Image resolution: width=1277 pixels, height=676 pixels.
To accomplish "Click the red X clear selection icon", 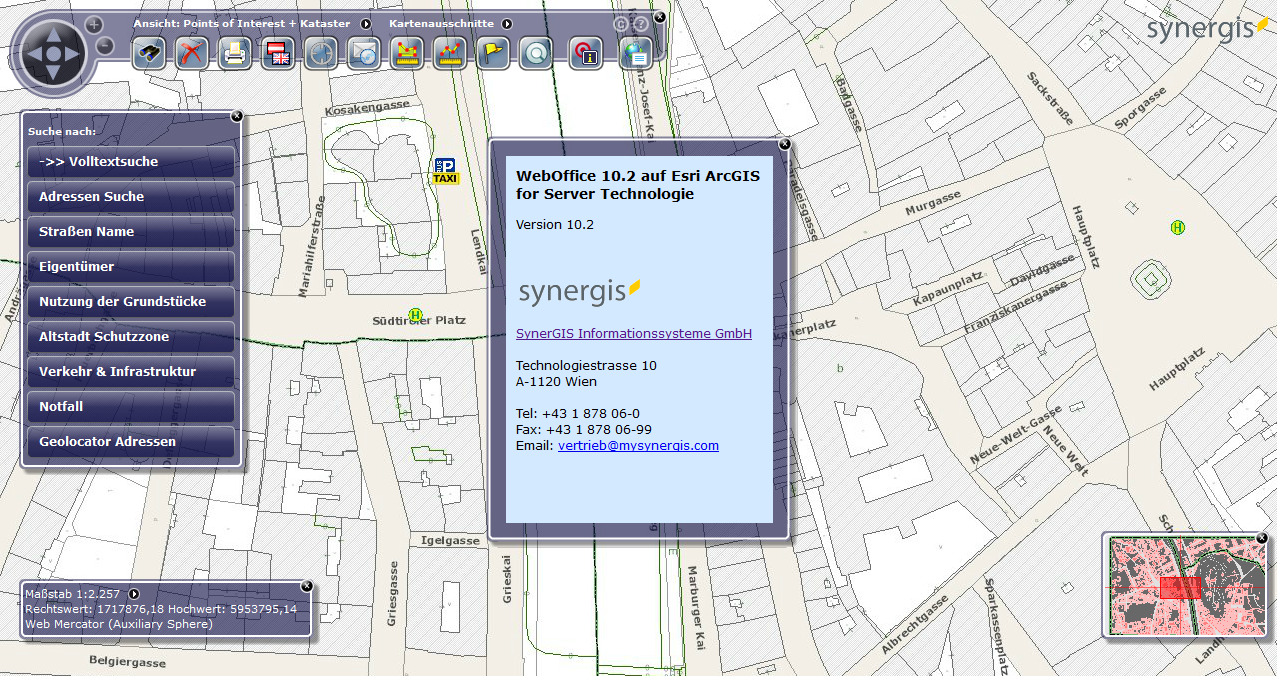I will [x=191, y=53].
